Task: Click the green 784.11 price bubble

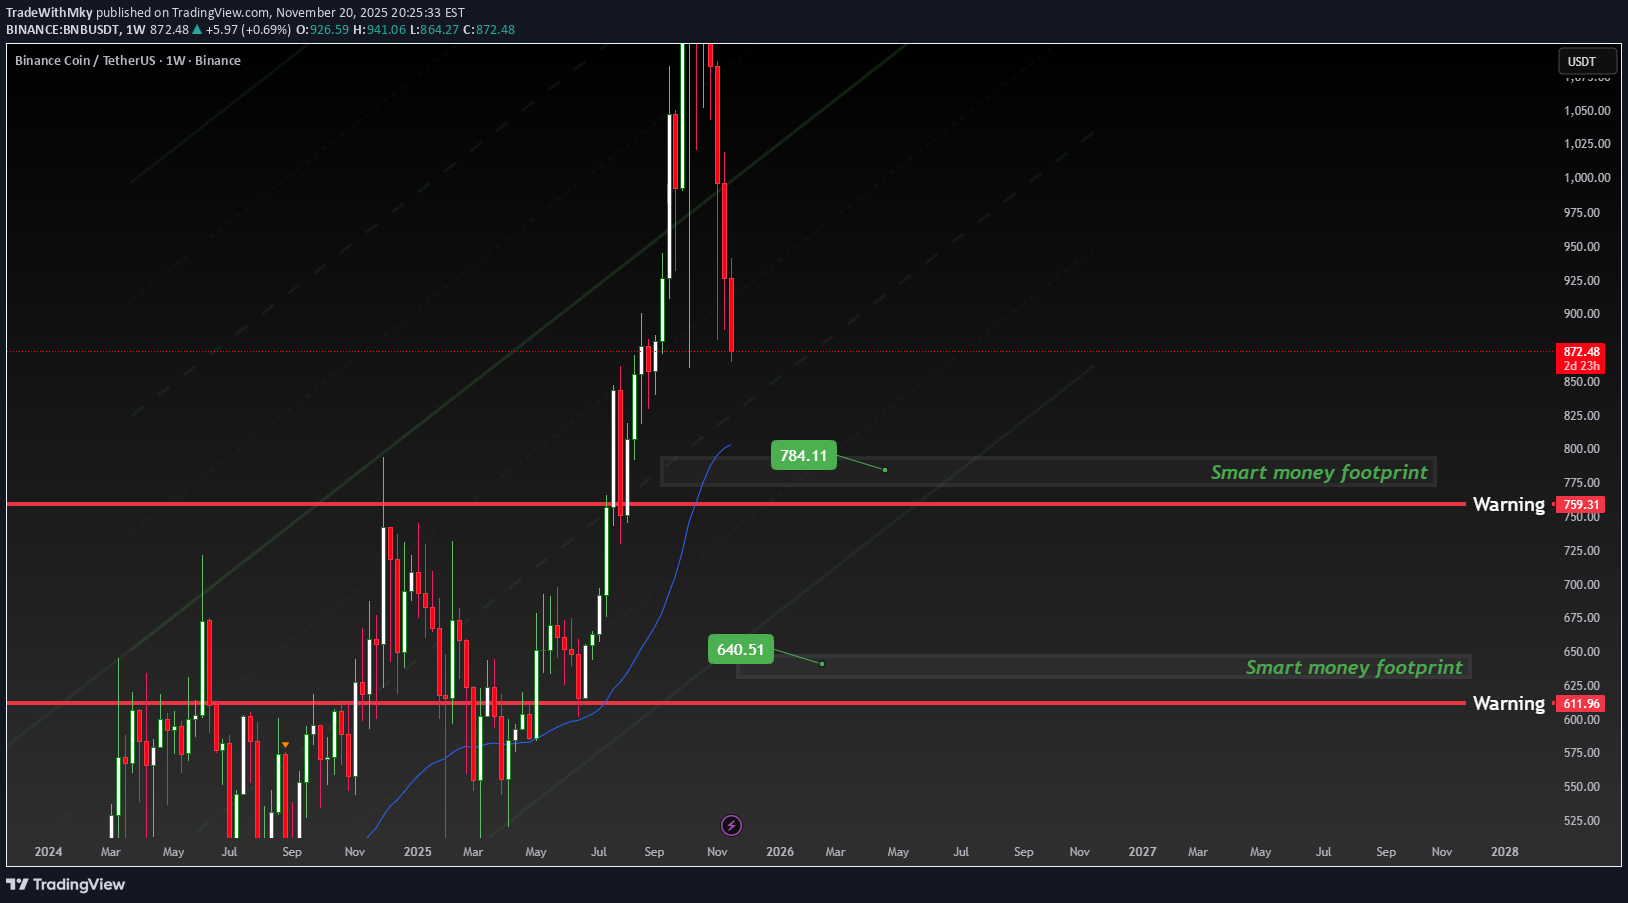Action: (804, 454)
